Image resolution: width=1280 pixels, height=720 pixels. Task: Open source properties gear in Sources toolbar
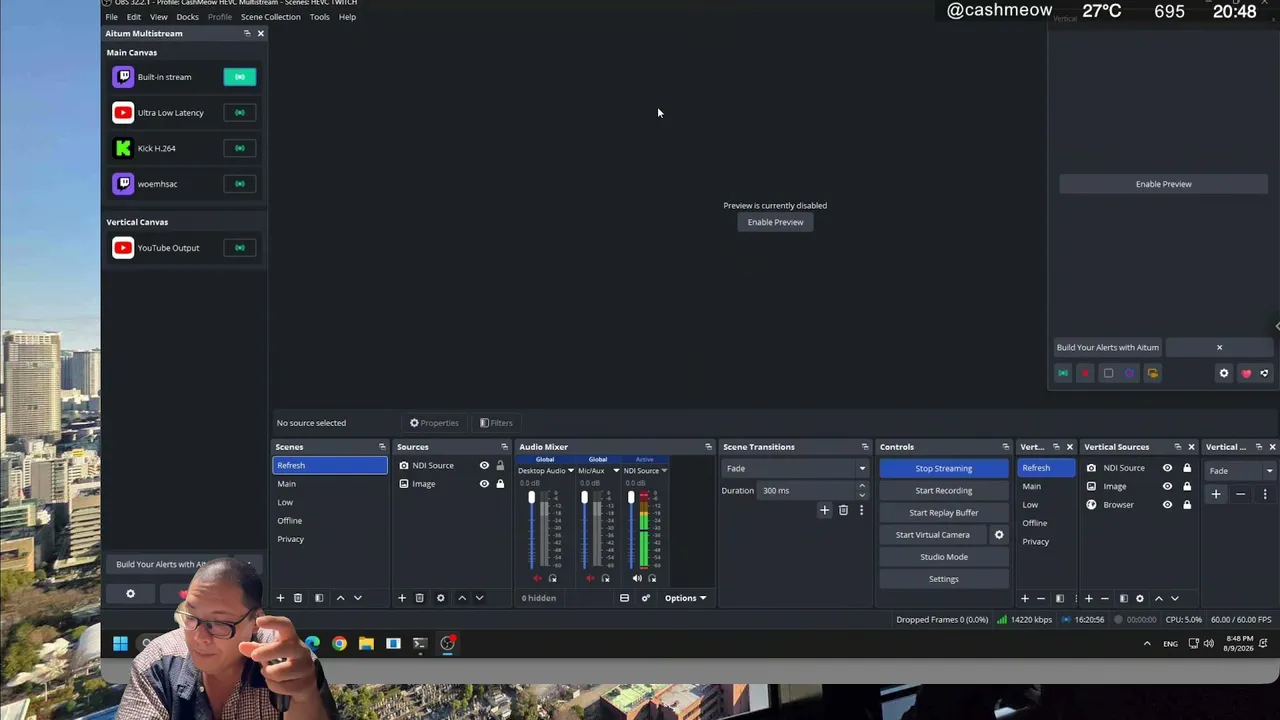(441, 598)
